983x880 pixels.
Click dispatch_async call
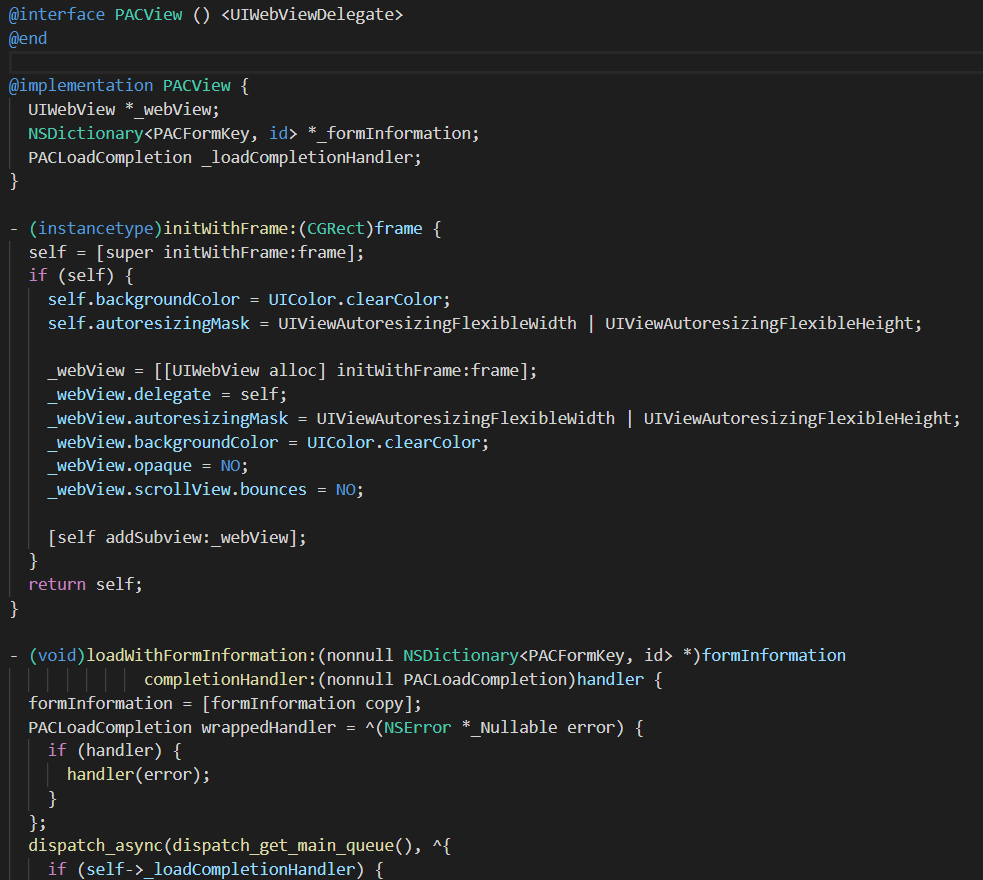[x=95, y=846]
